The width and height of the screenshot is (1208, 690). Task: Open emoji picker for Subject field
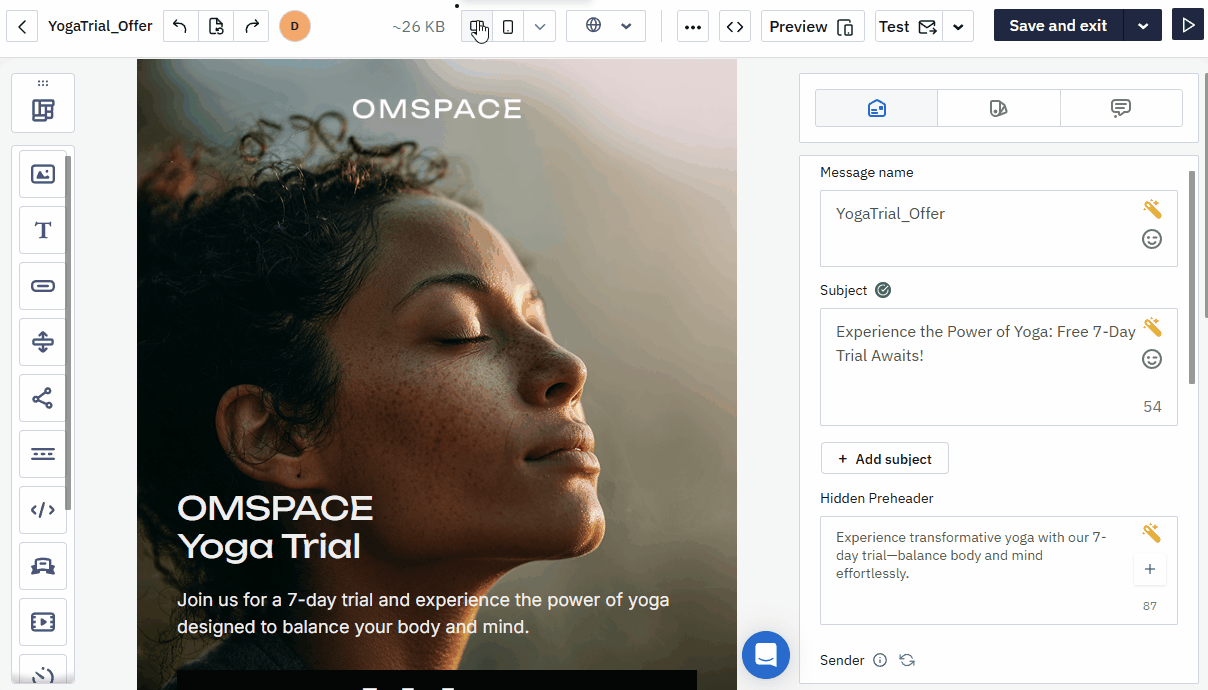tap(1152, 358)
